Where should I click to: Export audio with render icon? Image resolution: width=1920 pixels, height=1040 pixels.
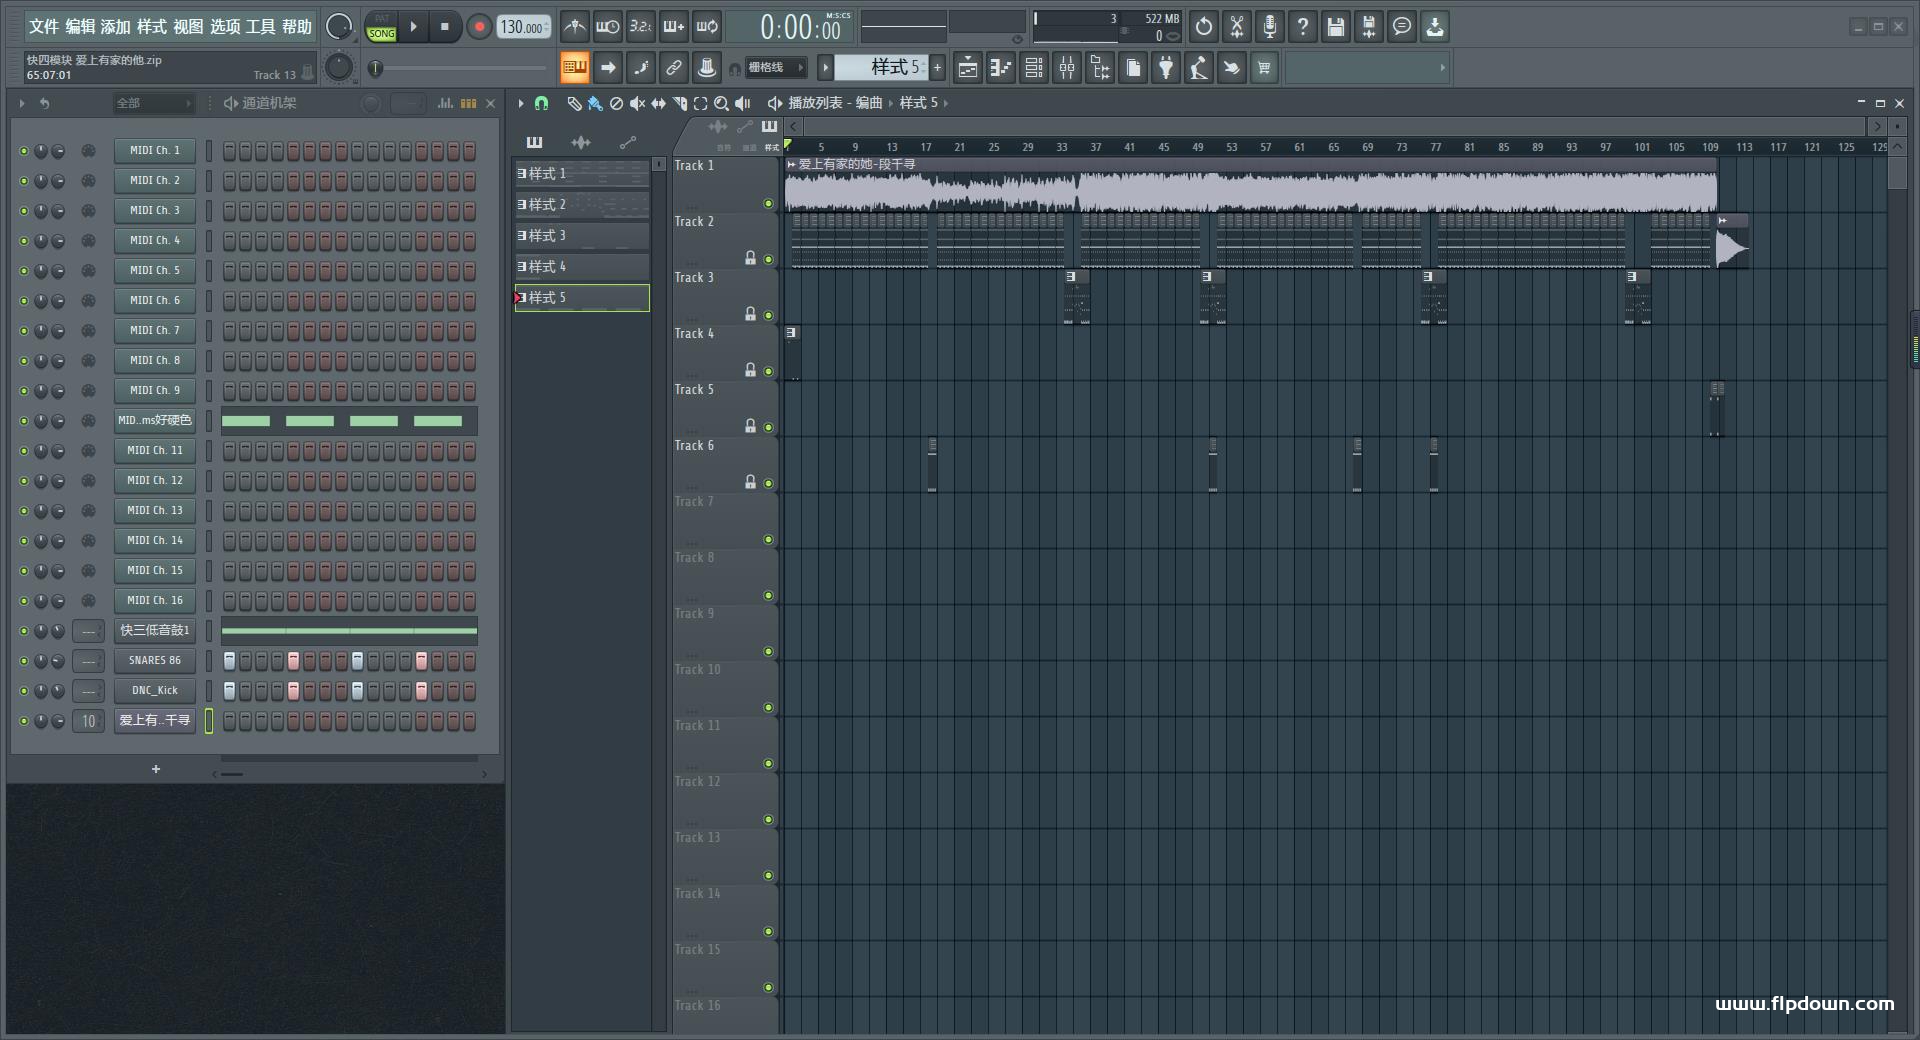coord(1369,27)
